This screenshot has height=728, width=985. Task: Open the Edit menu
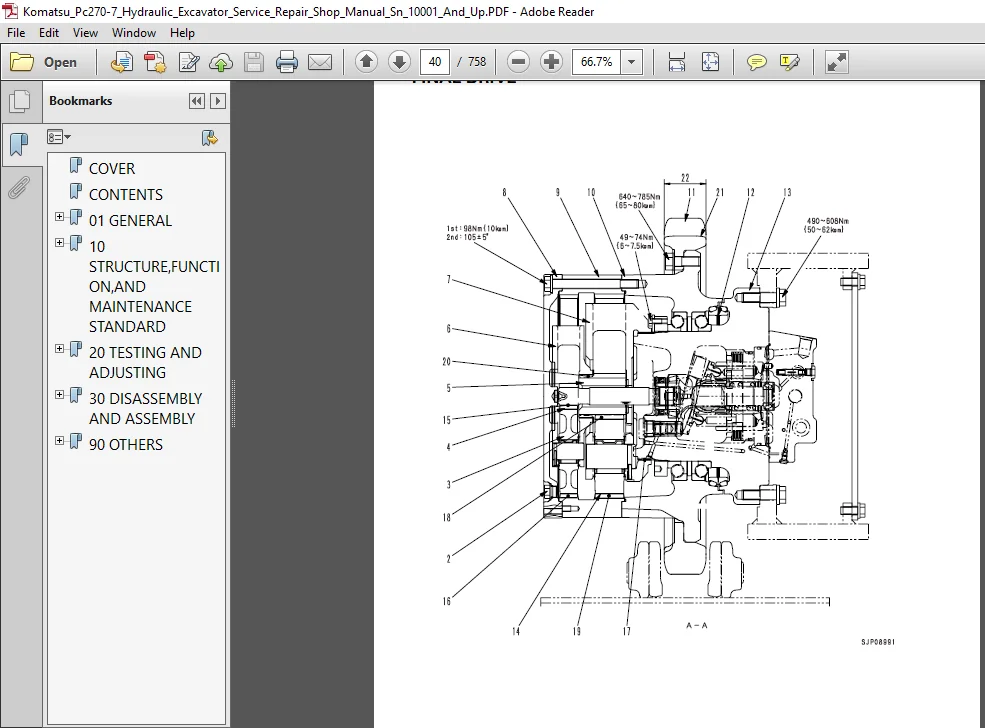coord(48,33)
